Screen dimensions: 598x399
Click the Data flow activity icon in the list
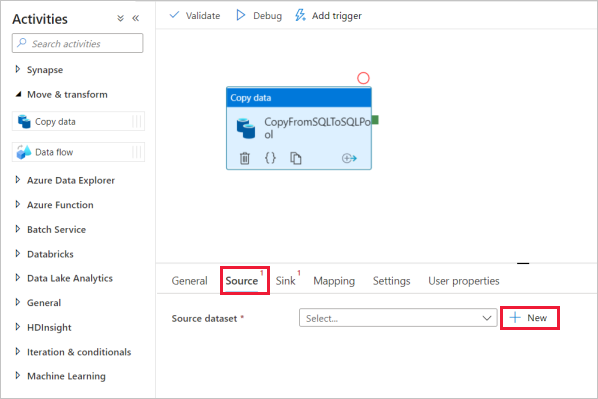[24, 152]
